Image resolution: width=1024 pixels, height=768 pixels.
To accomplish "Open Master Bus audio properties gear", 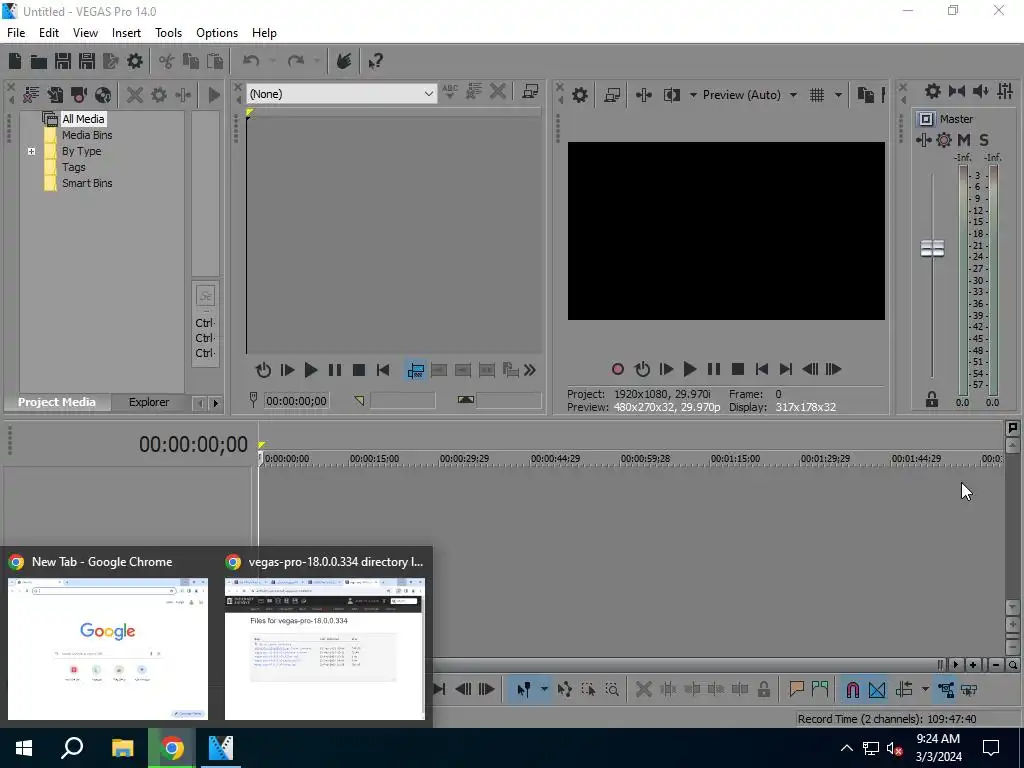I will click(x=933, y=91).
